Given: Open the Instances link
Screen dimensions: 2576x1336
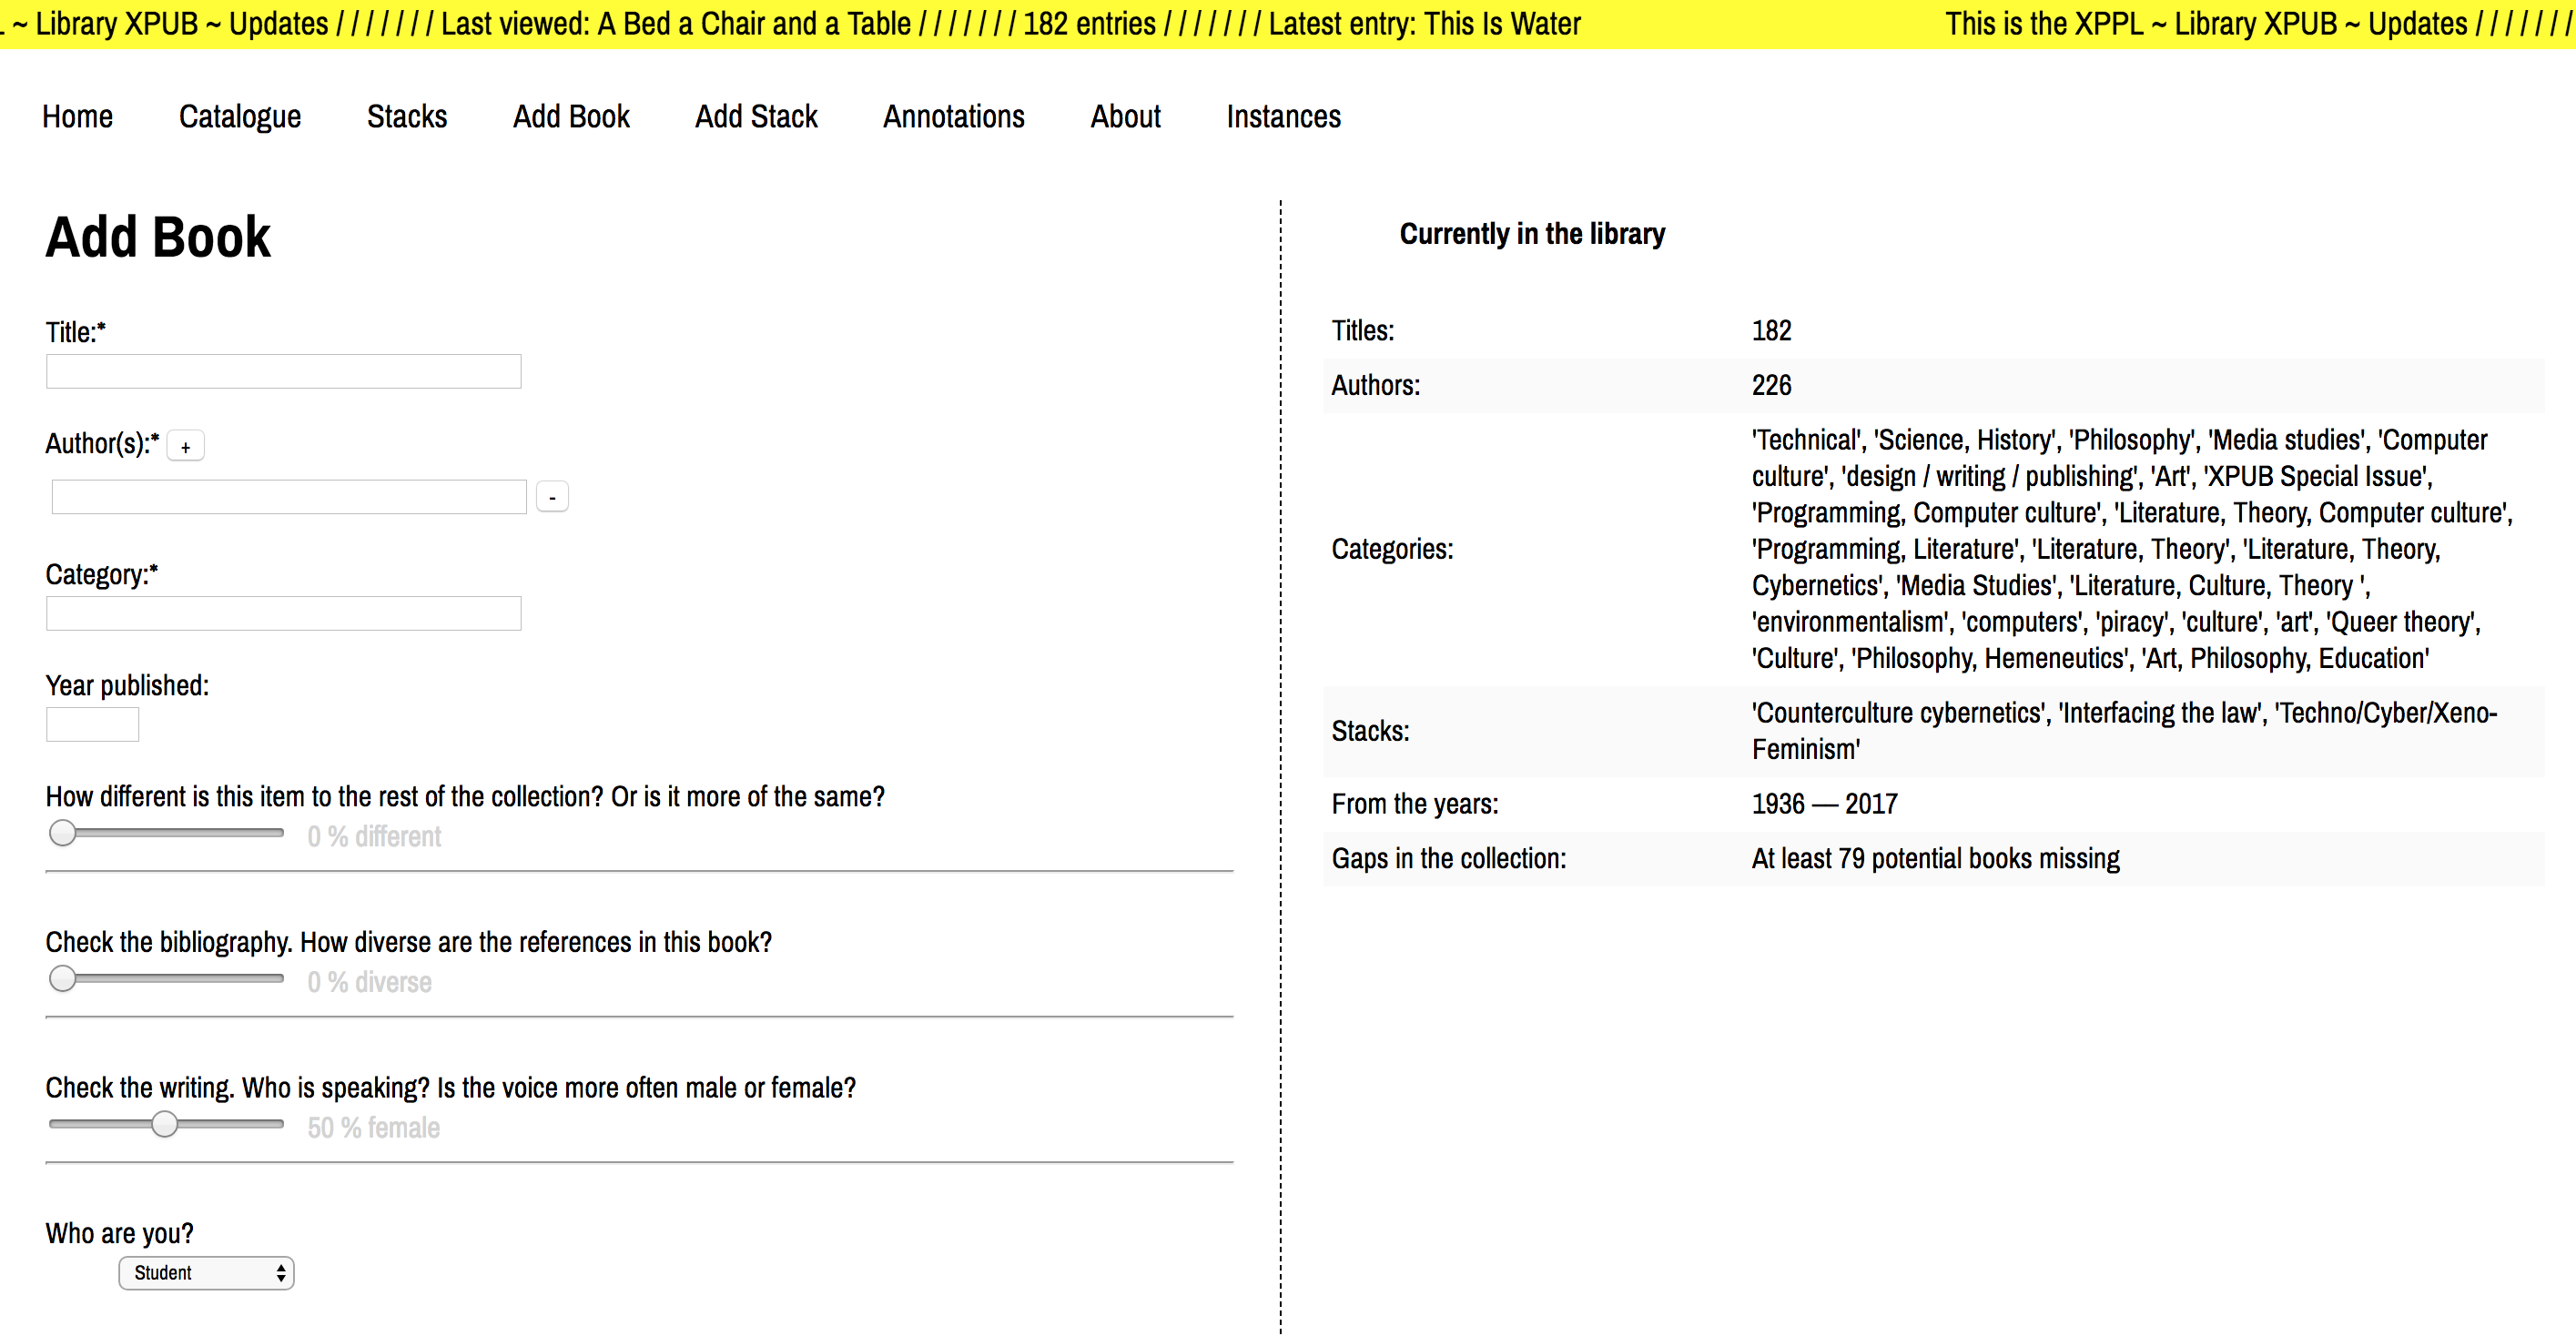Looking at the screenshot, I should point(1283,117).
